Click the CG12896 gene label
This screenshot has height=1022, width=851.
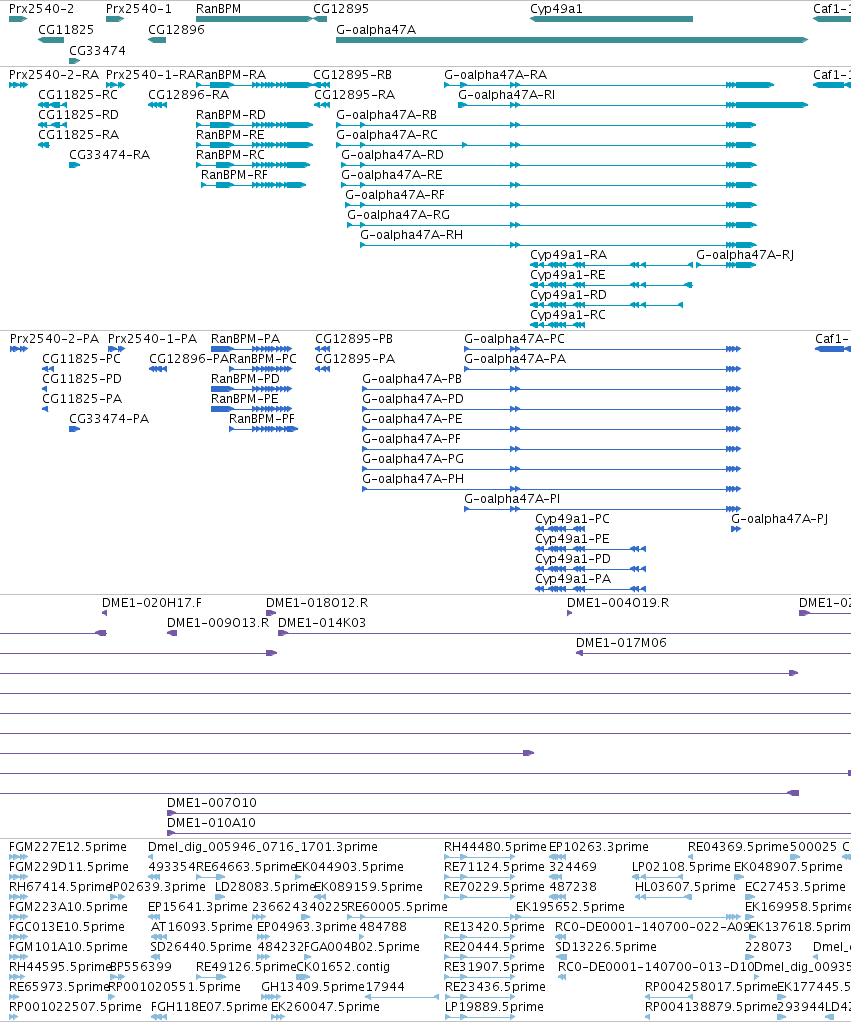click(176, 30)
